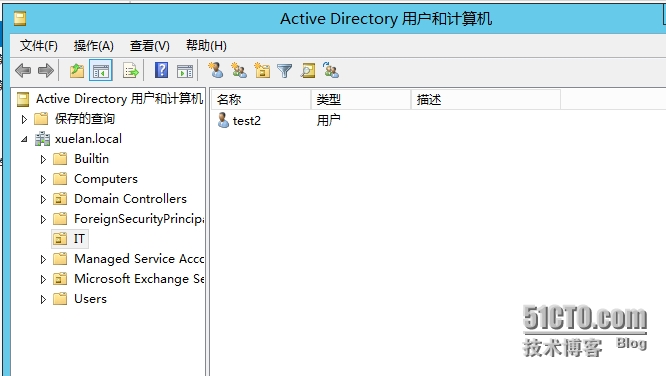
Task: Sort by the 名称 column header
Action: pyautogui.click(x=261, y=99)
